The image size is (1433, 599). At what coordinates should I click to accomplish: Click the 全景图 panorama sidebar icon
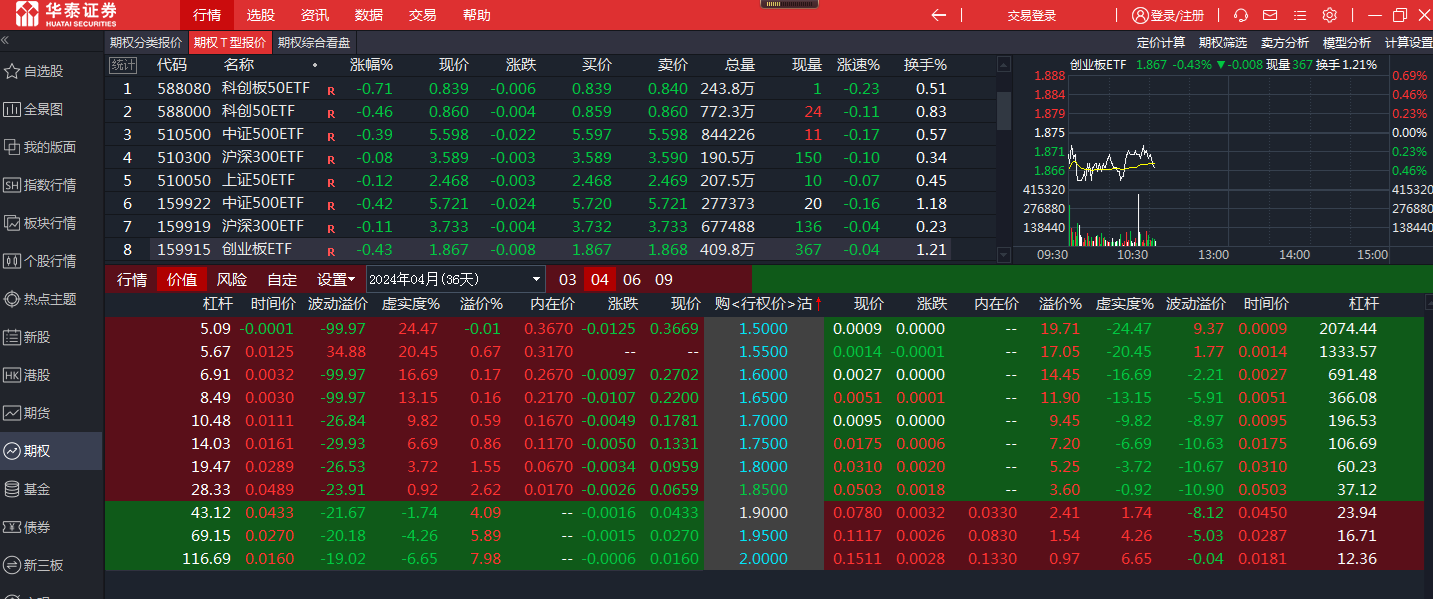click(x=12, y=109)
